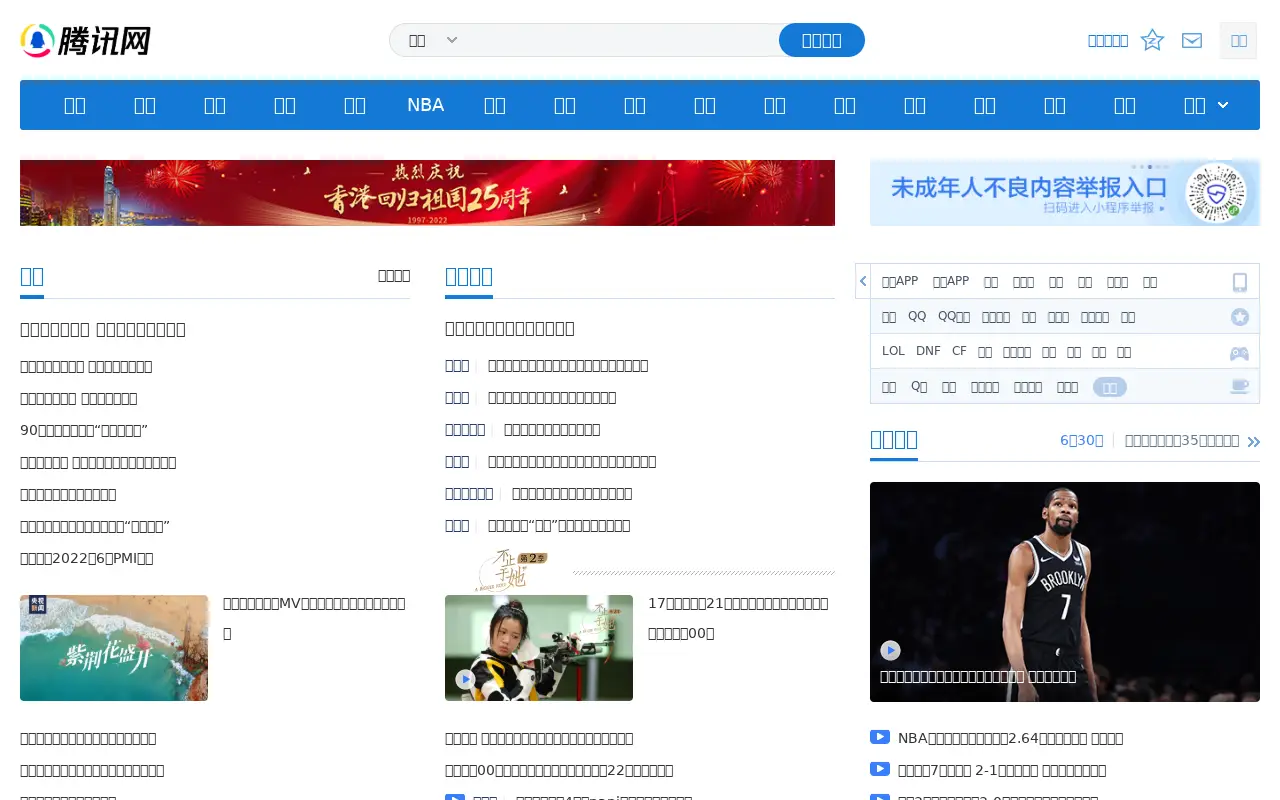1280x800 pixels.
Task: Click the double chevron beside the 35 headline
Action: tap(1254, 441)
